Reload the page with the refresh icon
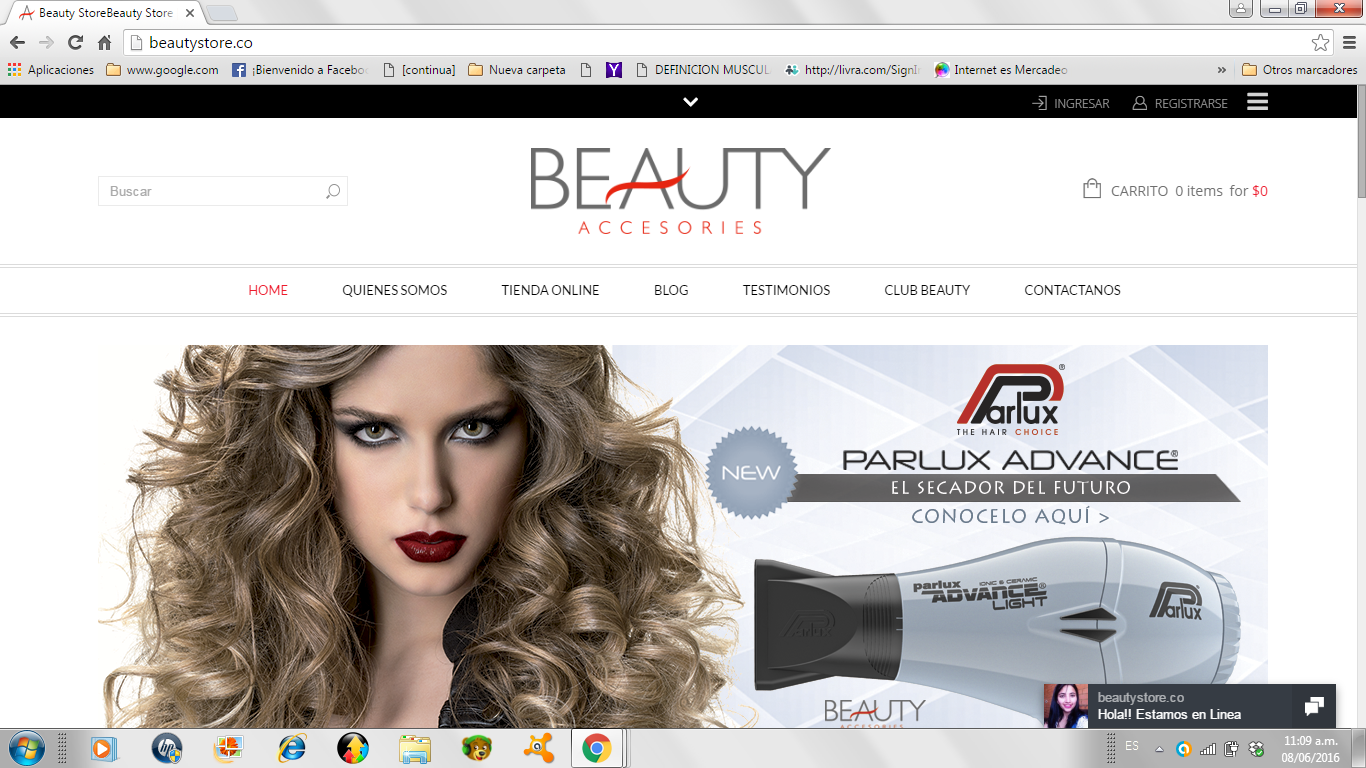Screen dimensions: 1366x768 pyautogui.click(x=75, y=43)
